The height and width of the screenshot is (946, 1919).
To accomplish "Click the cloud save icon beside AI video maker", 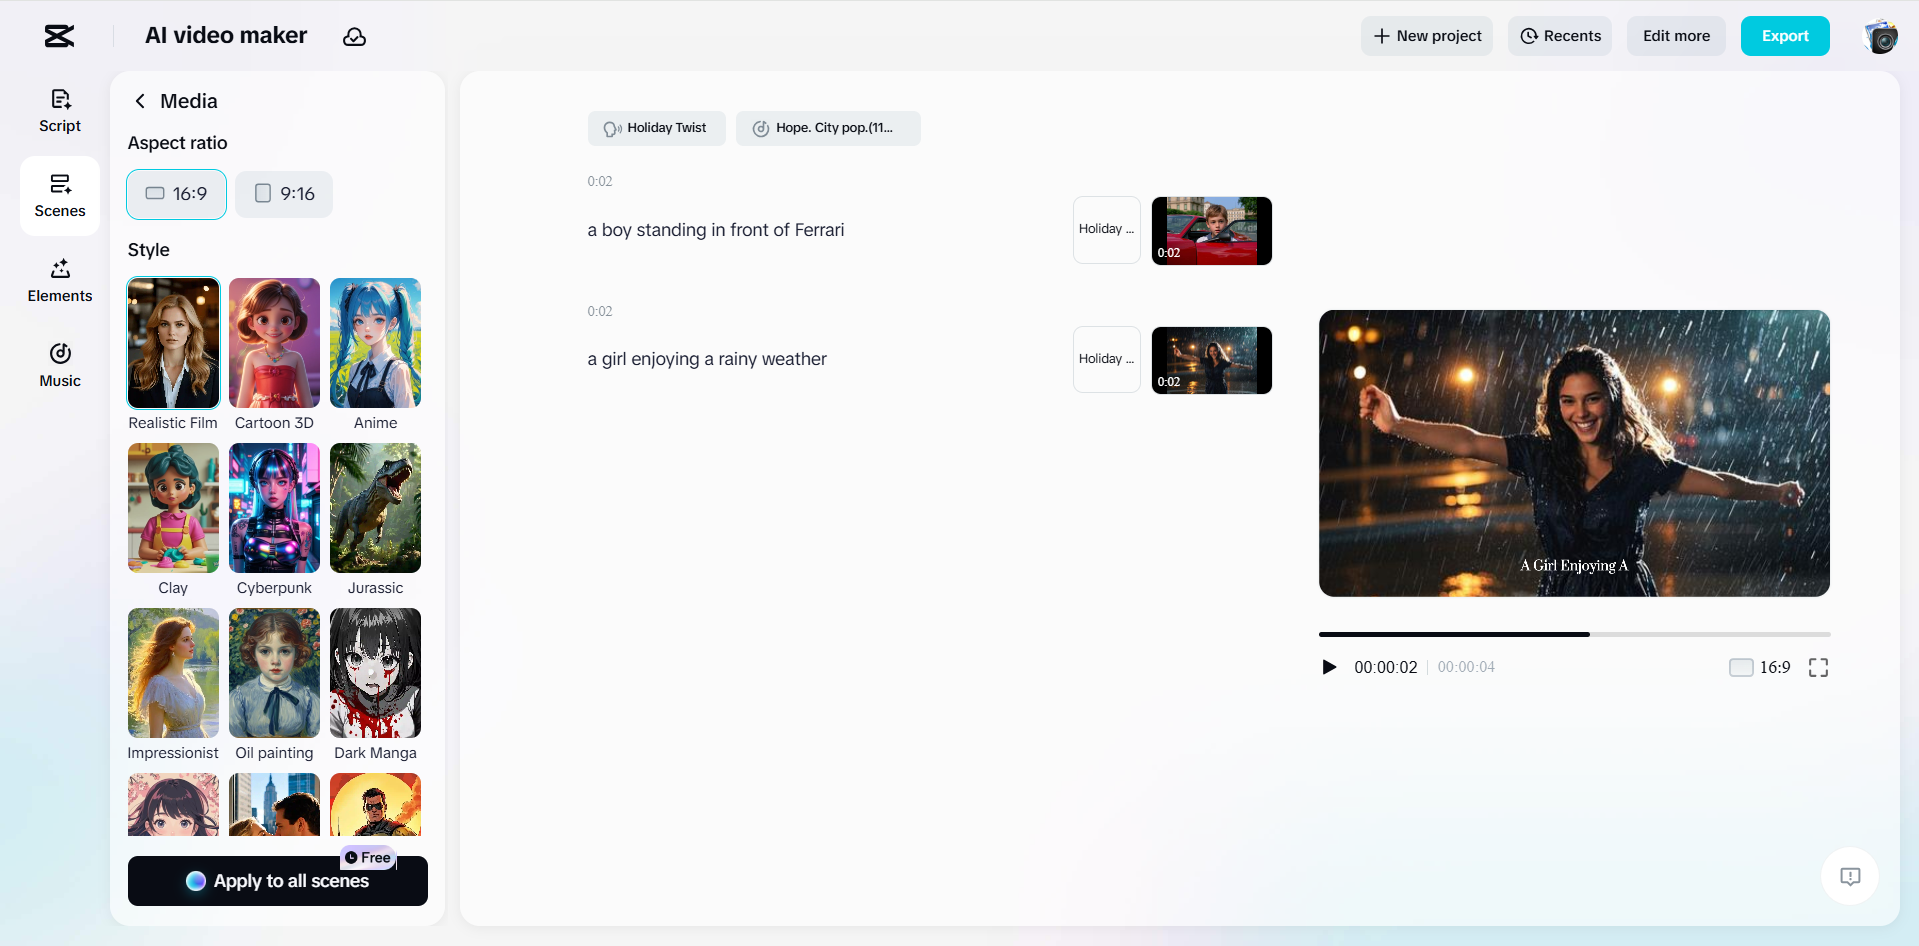I will click(x=355, y=36).
